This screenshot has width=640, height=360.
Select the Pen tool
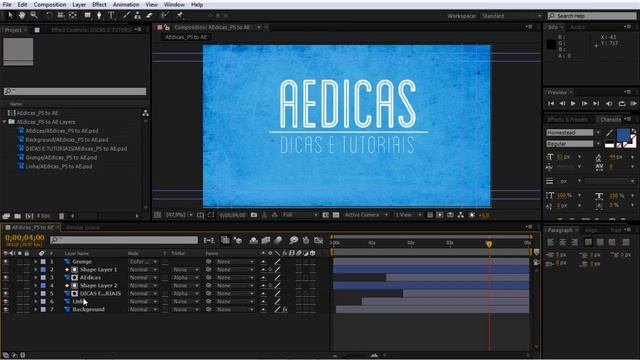(x=99, y=16)
